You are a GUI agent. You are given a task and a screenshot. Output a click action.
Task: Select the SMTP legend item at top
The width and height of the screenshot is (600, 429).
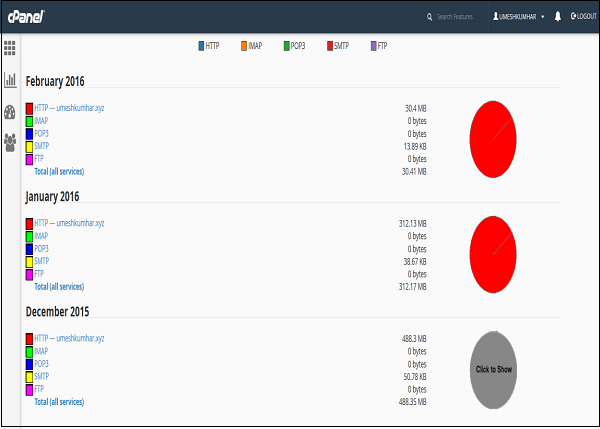click(x=339, y=46)
